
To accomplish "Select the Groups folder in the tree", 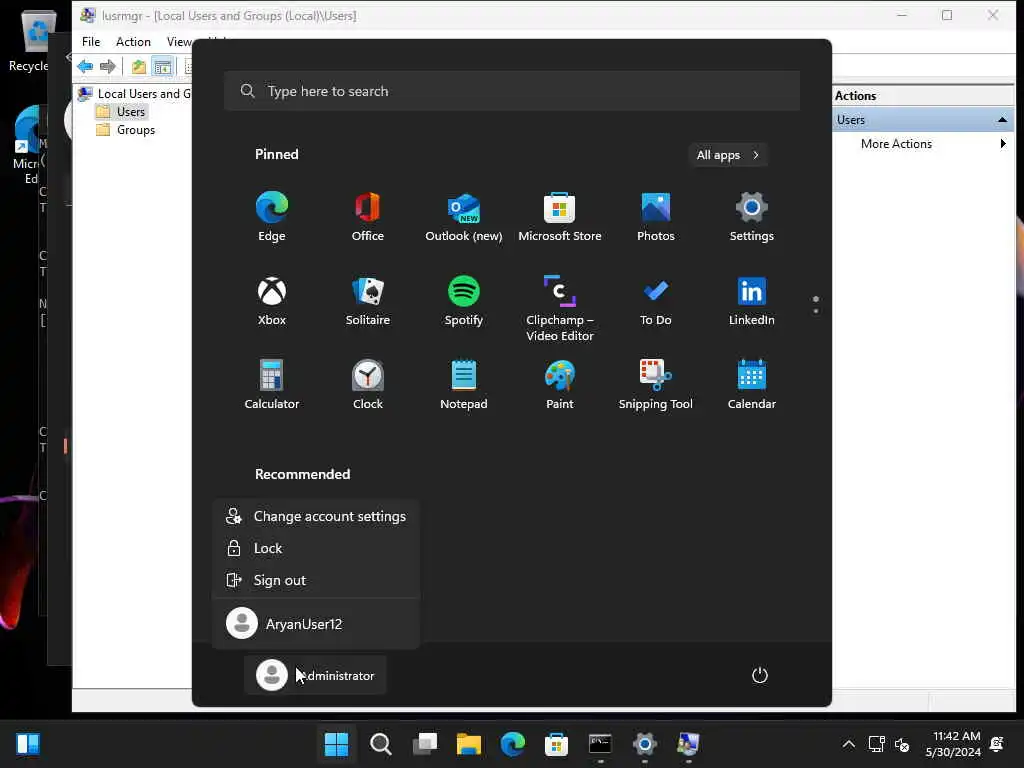I will (x=126, y=130).
